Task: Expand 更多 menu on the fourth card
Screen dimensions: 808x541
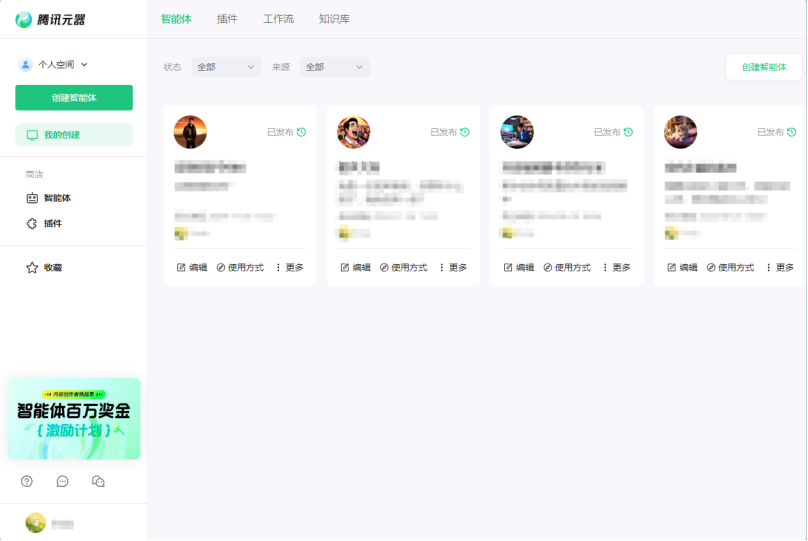Action: pyautogui.click(x=780, y=267)
